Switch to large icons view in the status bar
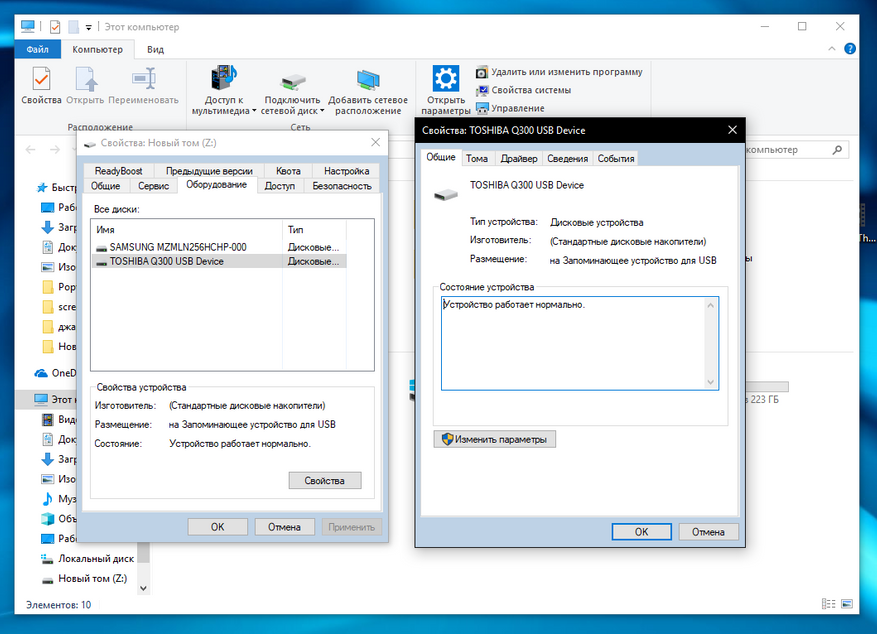This screenshot has width=877, height=634. point(847,604)
